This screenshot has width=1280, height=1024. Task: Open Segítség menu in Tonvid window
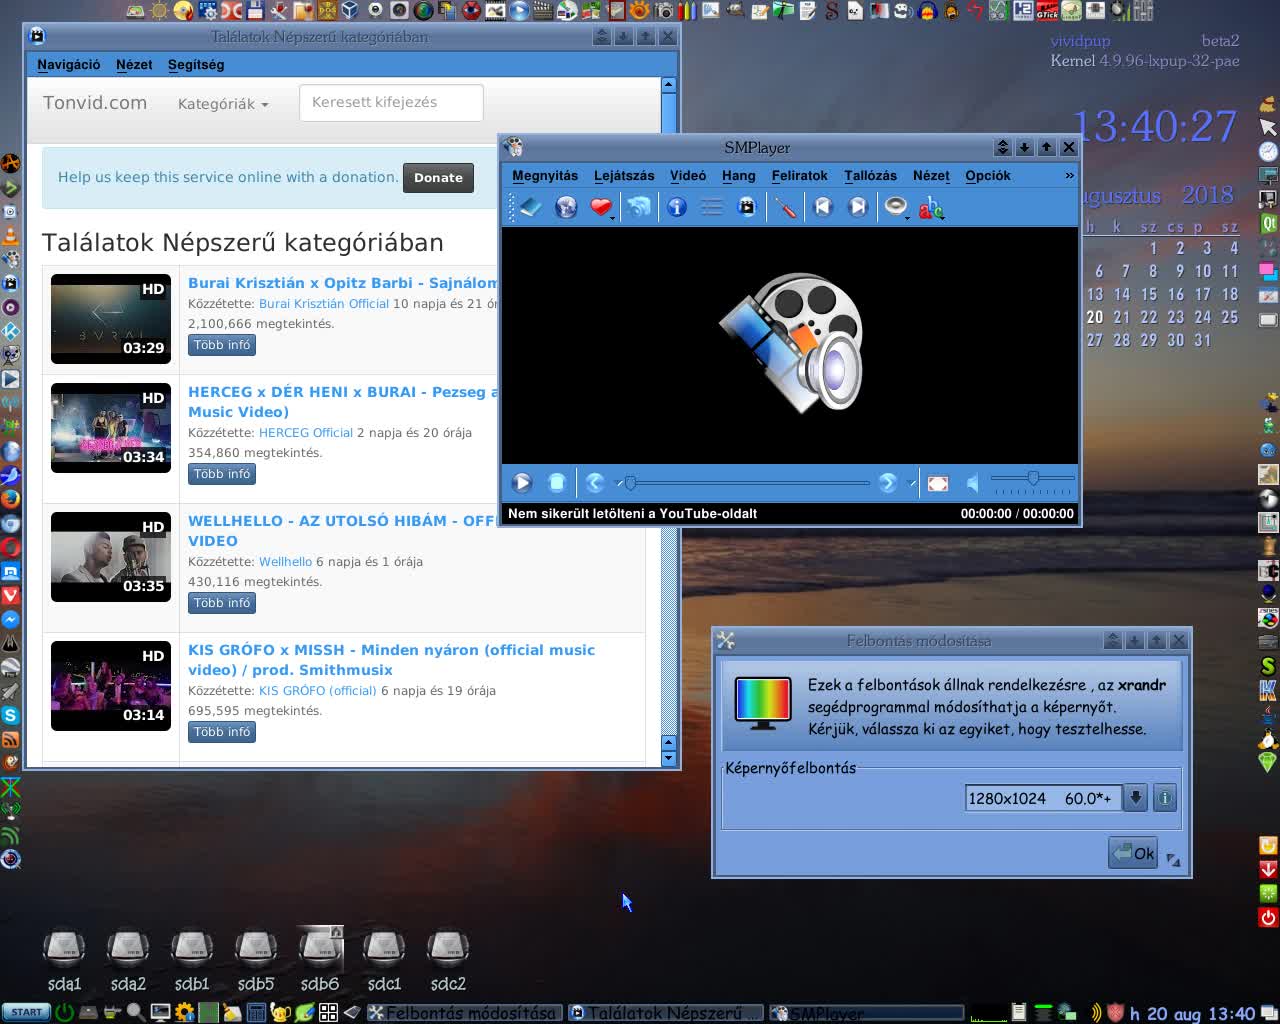click(196, 64)
